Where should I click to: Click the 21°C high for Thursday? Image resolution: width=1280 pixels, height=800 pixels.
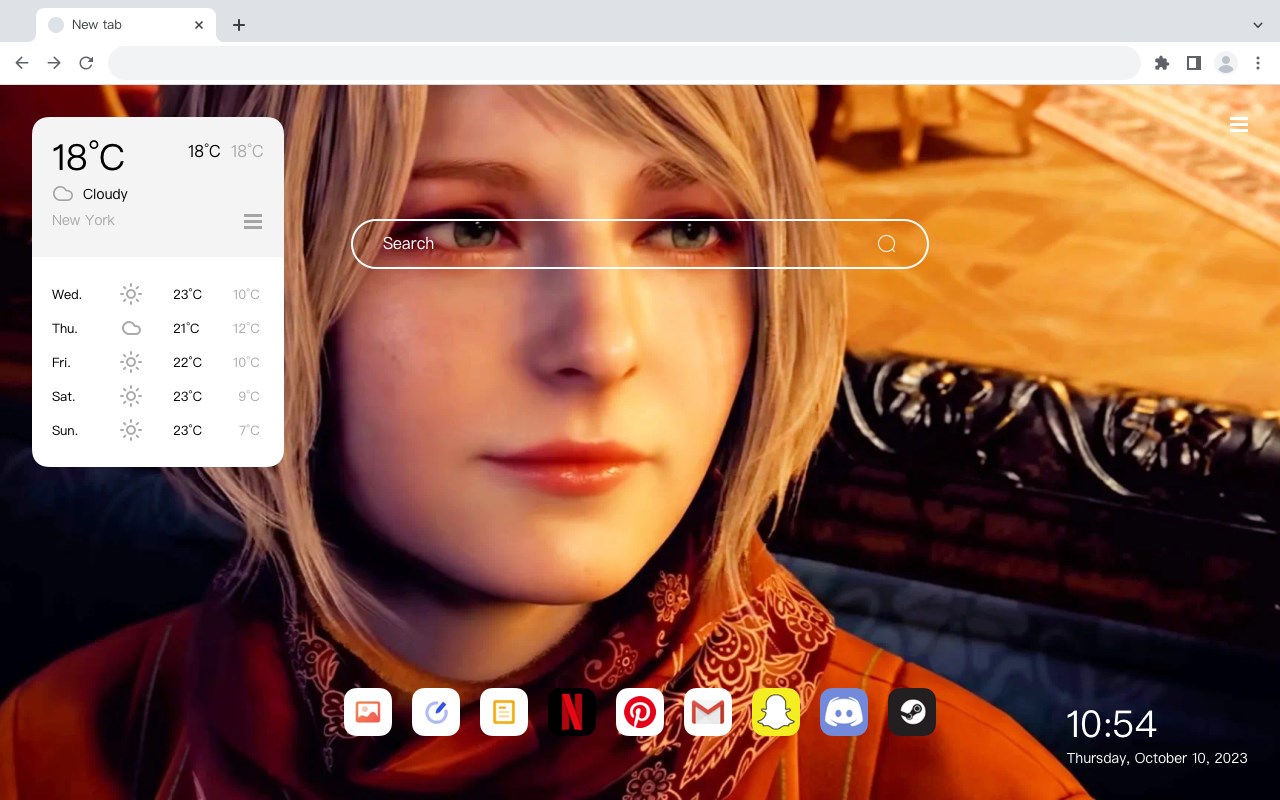coord(186,329)
